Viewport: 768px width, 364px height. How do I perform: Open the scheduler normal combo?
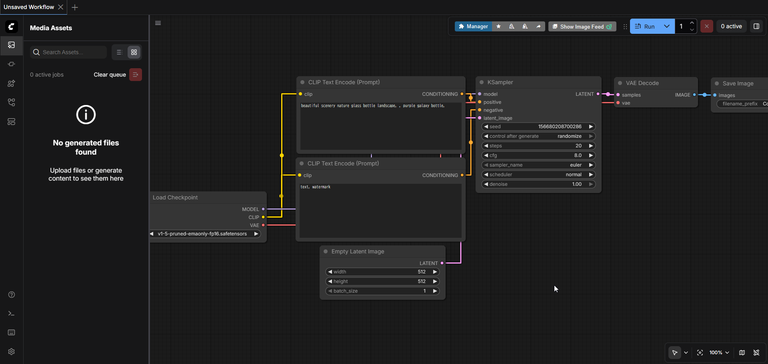tap(538, 174)
